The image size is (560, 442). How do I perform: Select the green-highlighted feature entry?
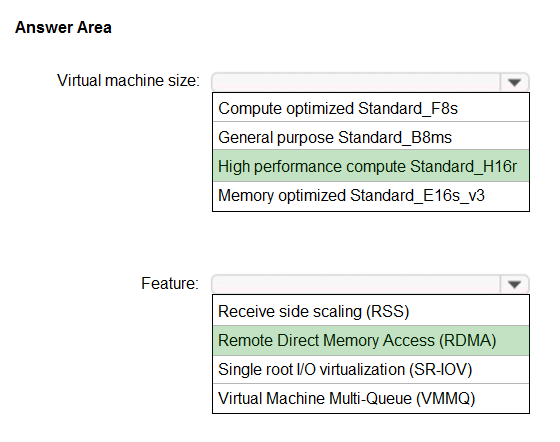(371, 340)
